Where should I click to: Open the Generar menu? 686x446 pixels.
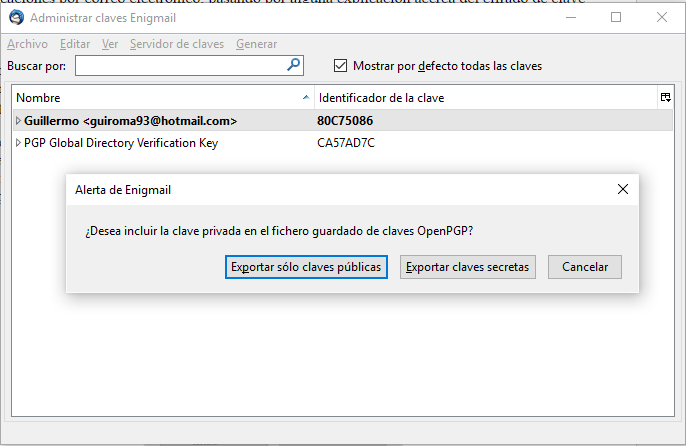pos(257,44)
